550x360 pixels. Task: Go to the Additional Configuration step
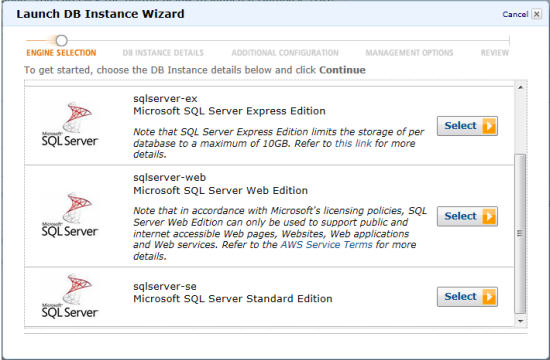coord(285,53)
